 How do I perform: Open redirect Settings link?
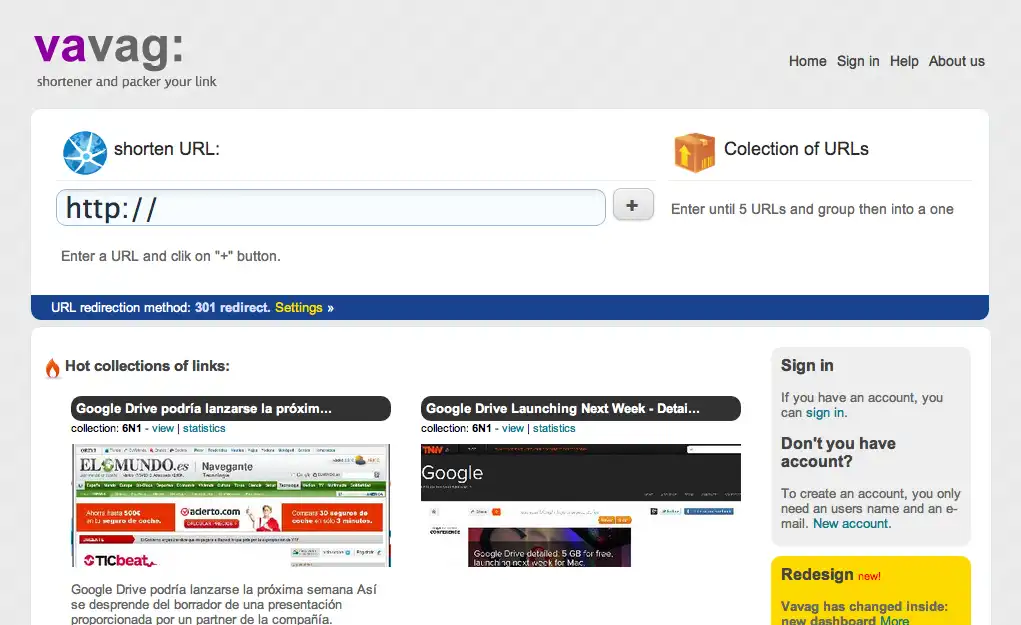(298, 307)
